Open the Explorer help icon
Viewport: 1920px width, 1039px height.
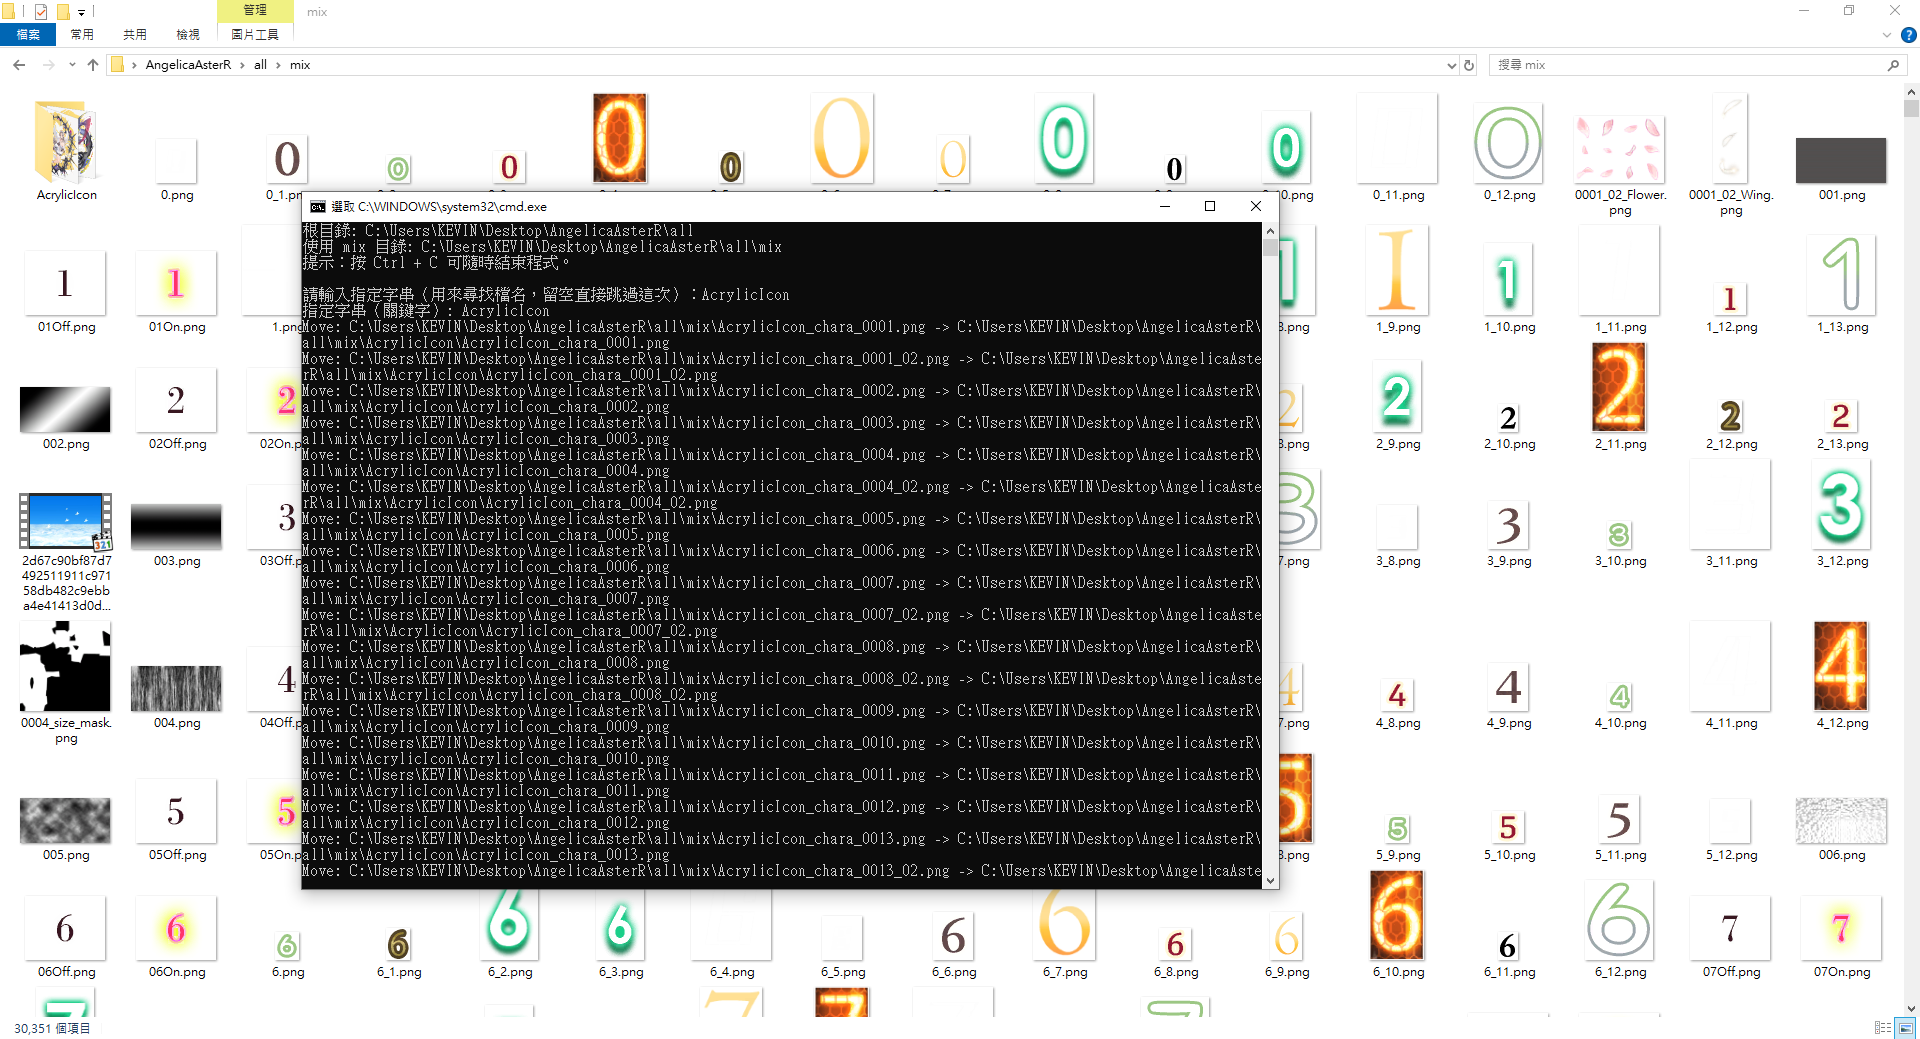[1908, 35]
